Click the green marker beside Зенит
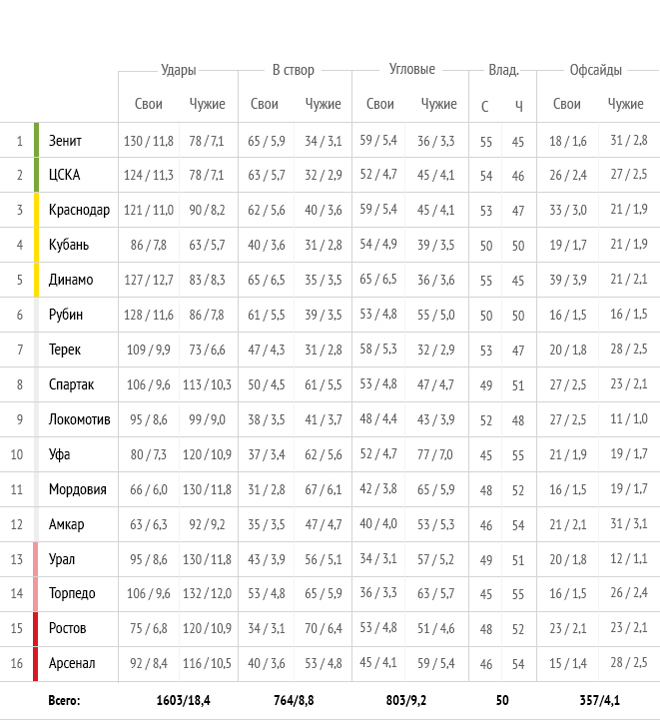The image size is (660, 720). coord(36,141)
